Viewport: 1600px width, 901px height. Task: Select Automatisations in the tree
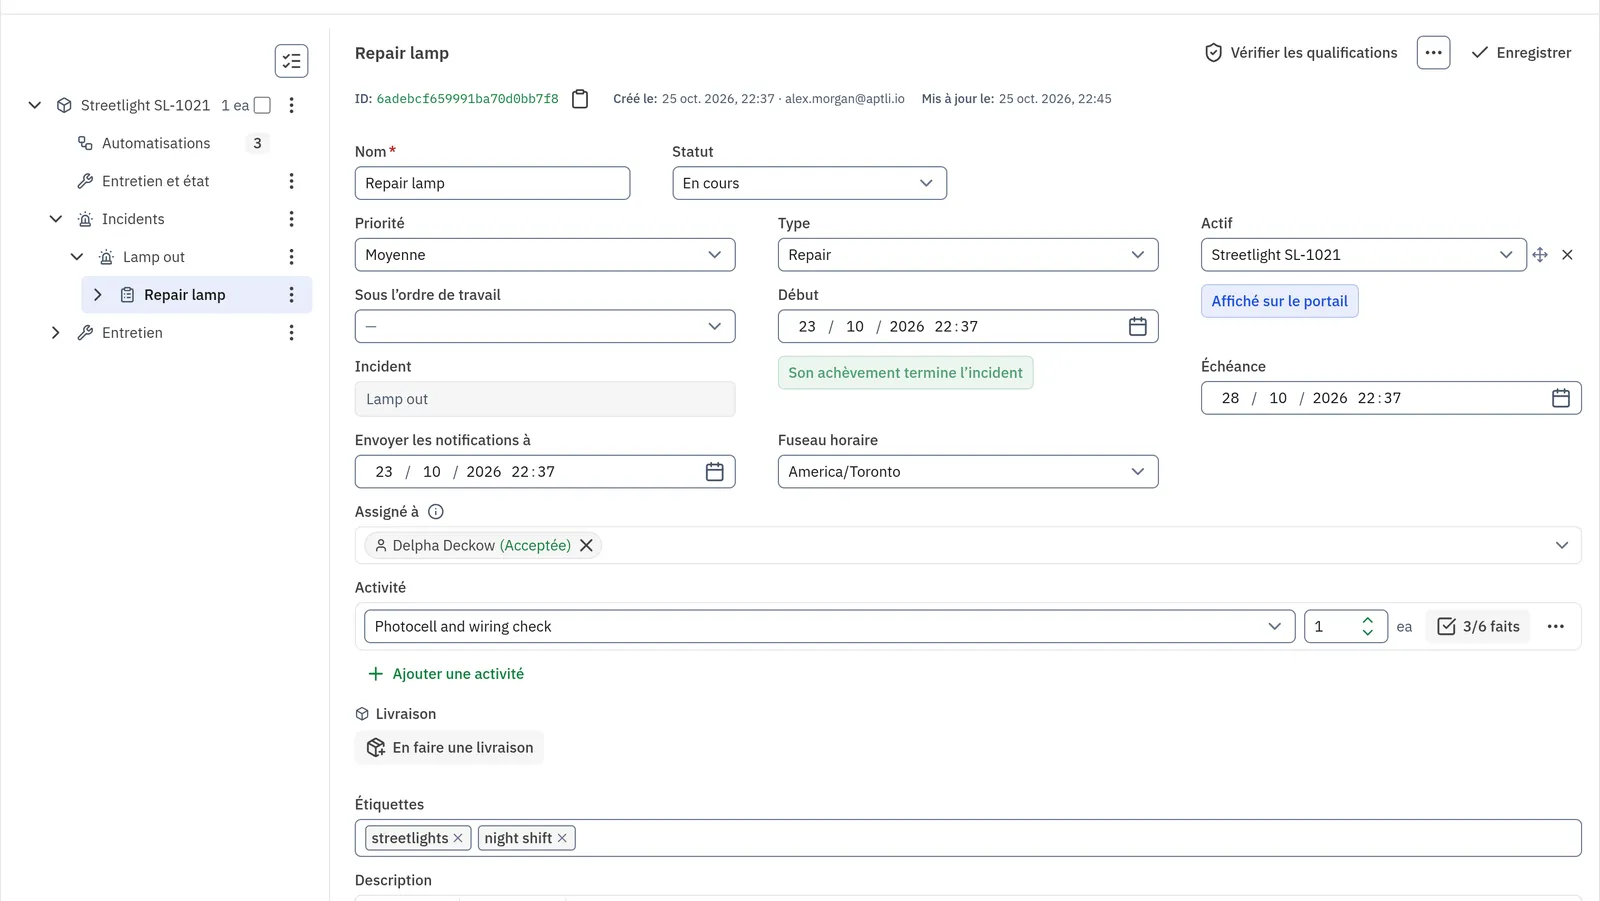[156, 143]
